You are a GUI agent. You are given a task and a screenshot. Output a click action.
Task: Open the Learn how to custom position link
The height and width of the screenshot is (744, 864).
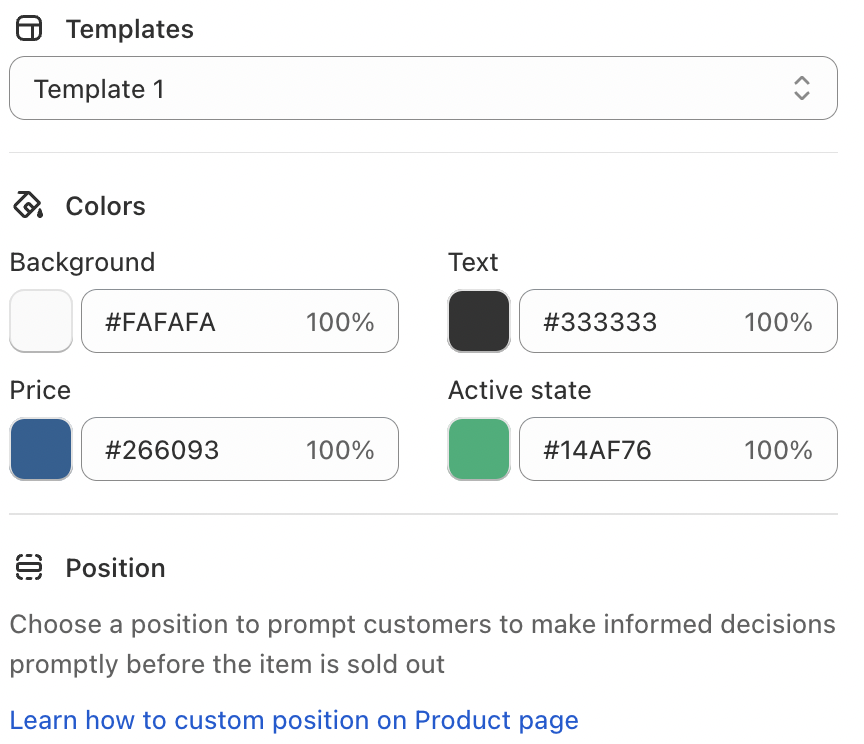click(x=294, y=720)
